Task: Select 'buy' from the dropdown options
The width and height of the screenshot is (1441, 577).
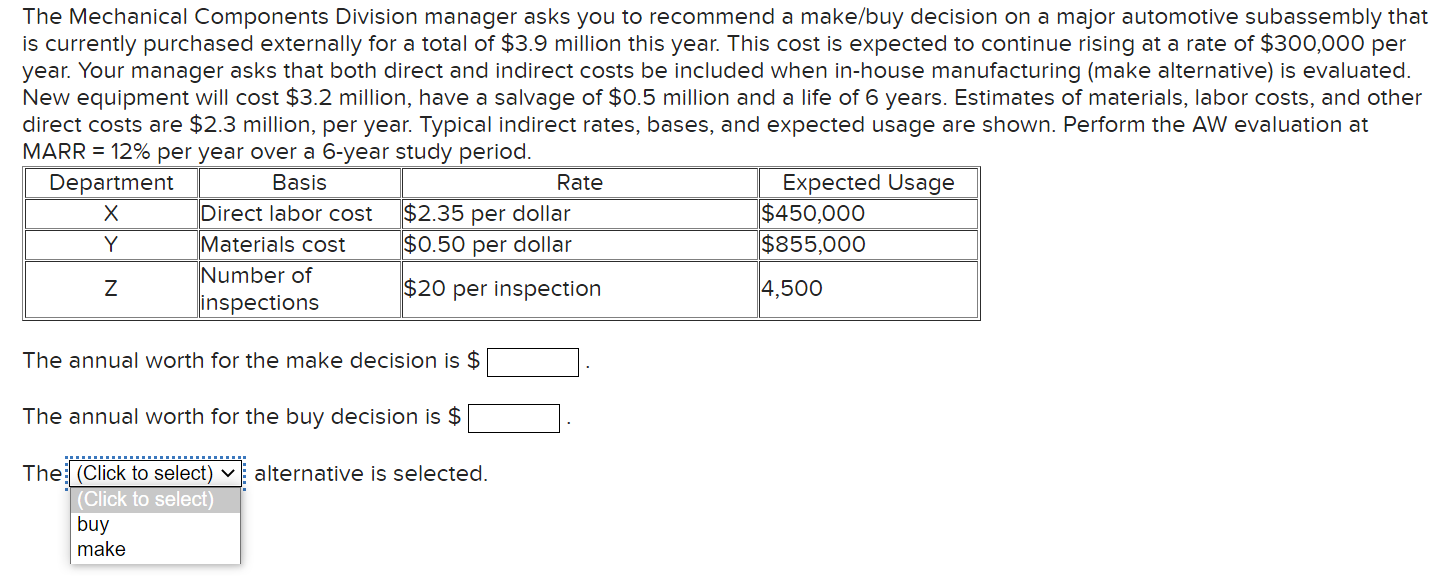Action: [93, 524]
